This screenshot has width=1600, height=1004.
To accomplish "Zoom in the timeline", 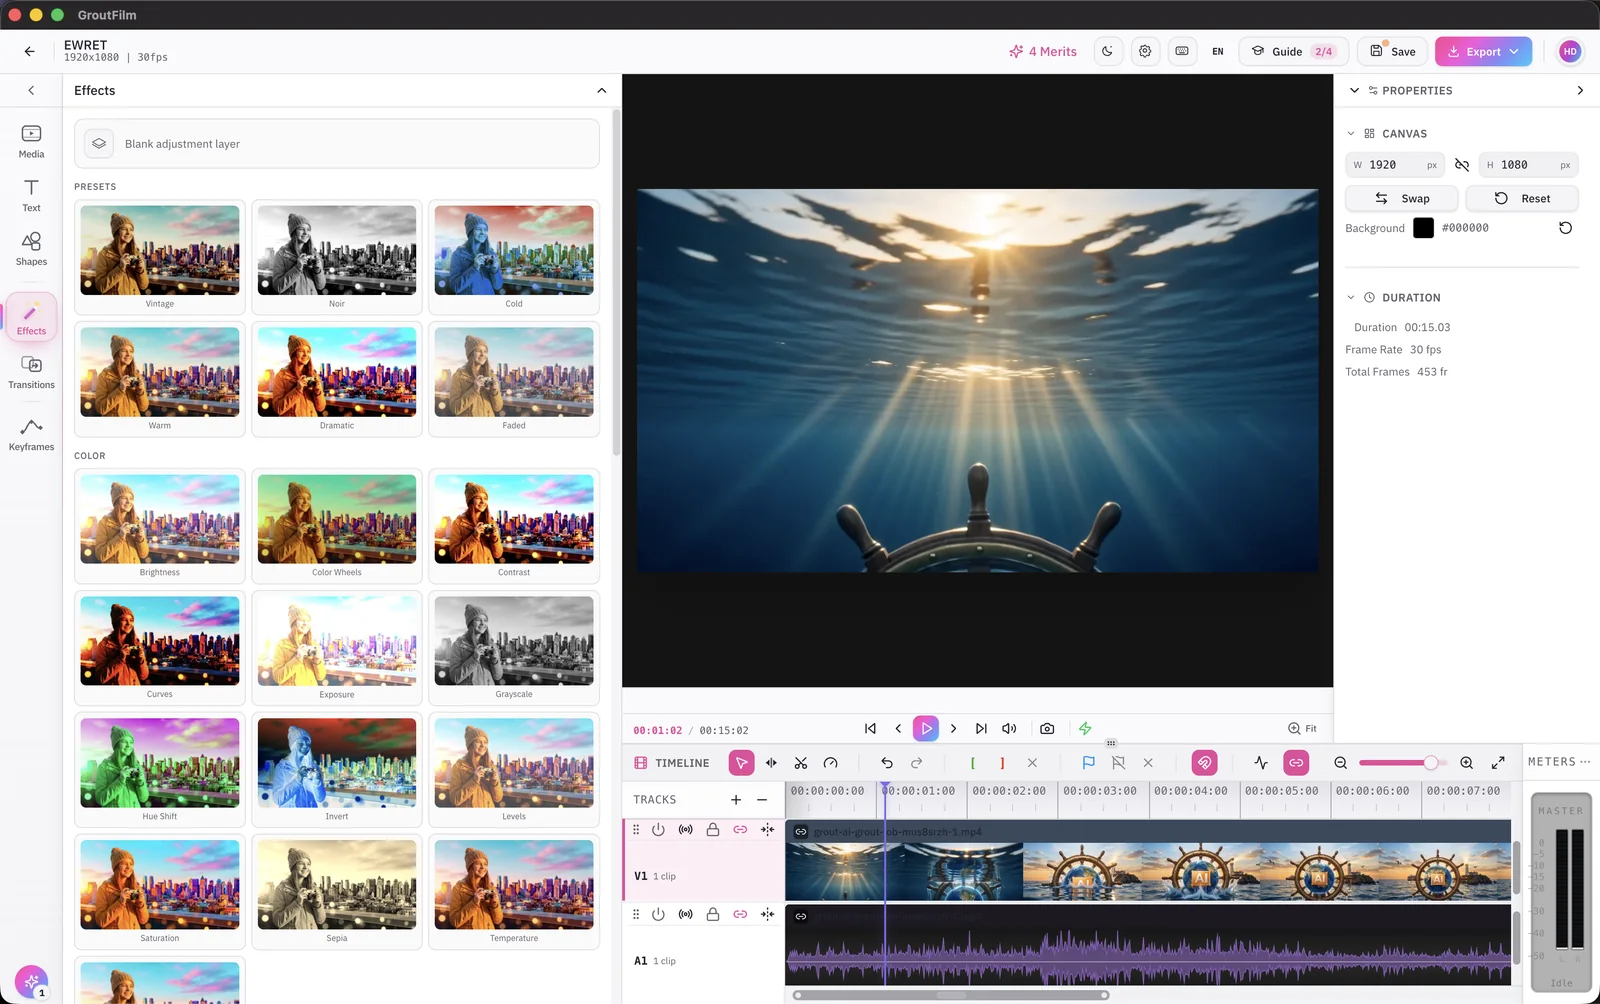I will pos(1466,763).
